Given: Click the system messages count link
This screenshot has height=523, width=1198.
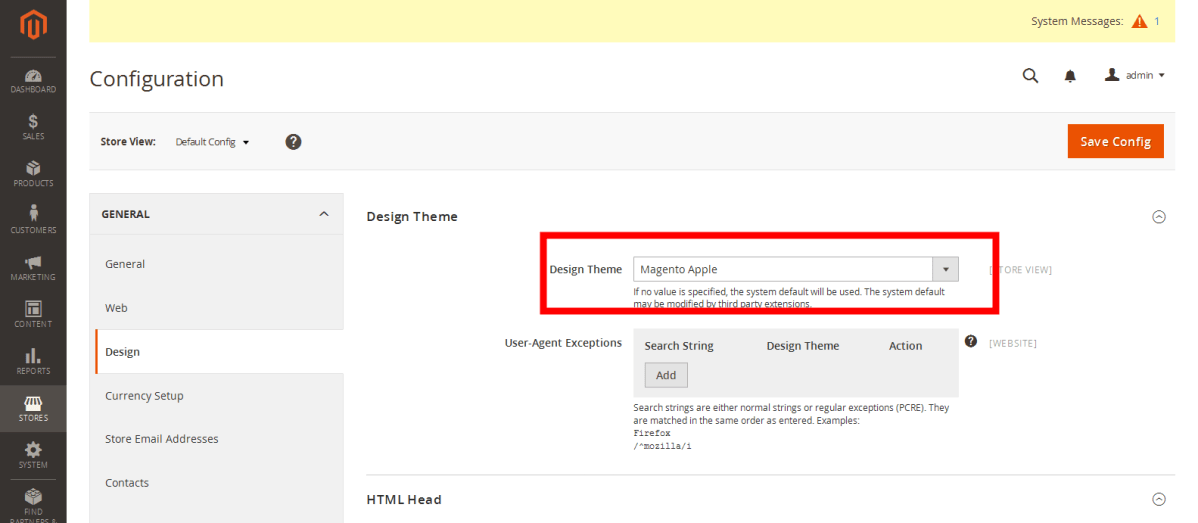Looking at the screenshot, I should click(x=1157, y=21).
